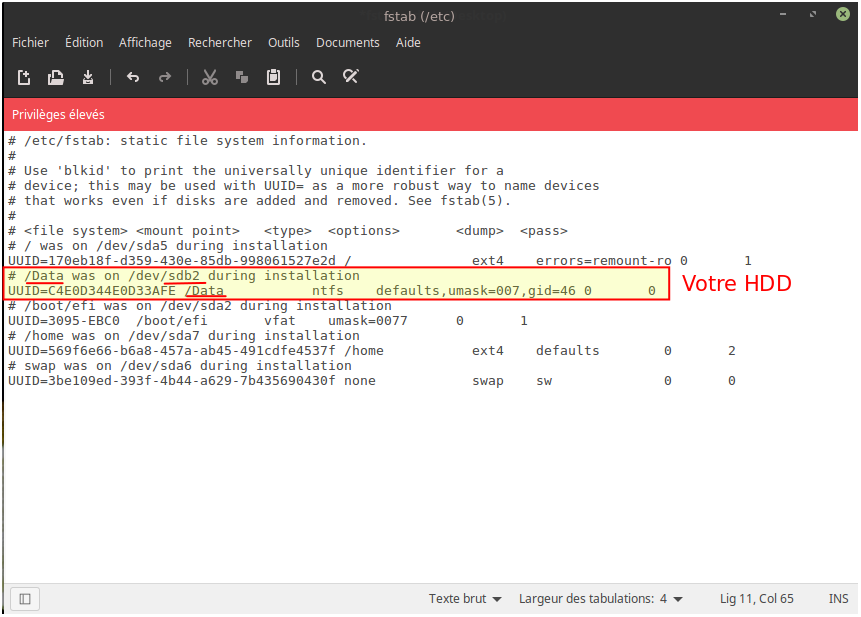
Task: Click 'errors=remount-ro' option text
Action: pyautogui.click(x=603, y=261)
